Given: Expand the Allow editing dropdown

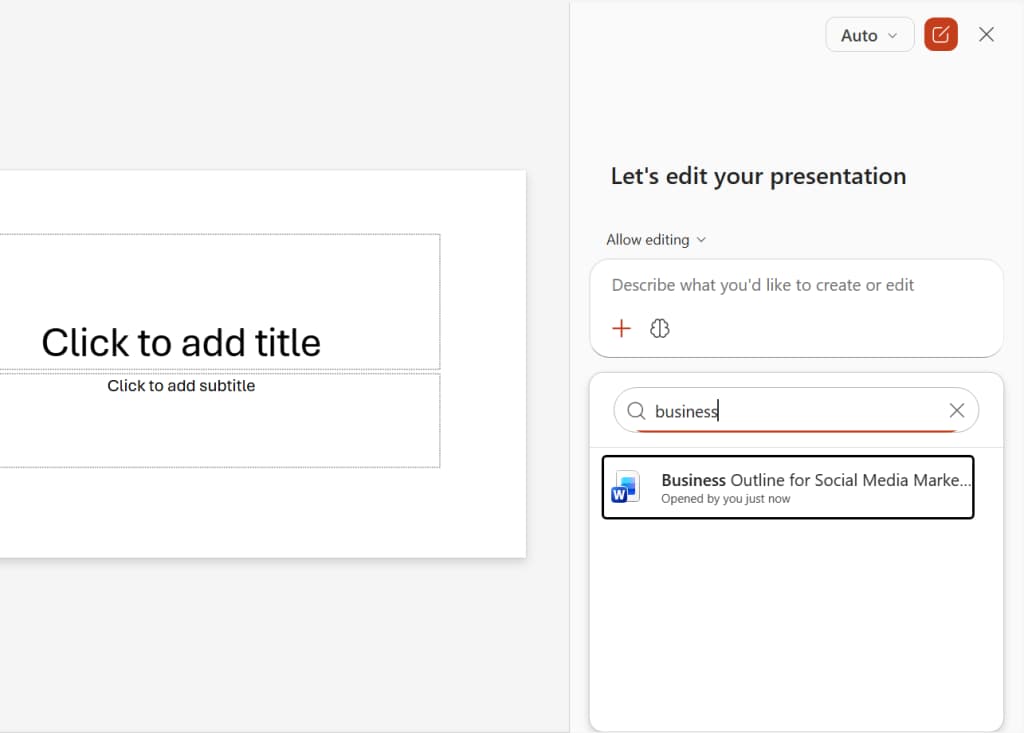Looking at the screenshot, I should [x=656, y=240].
